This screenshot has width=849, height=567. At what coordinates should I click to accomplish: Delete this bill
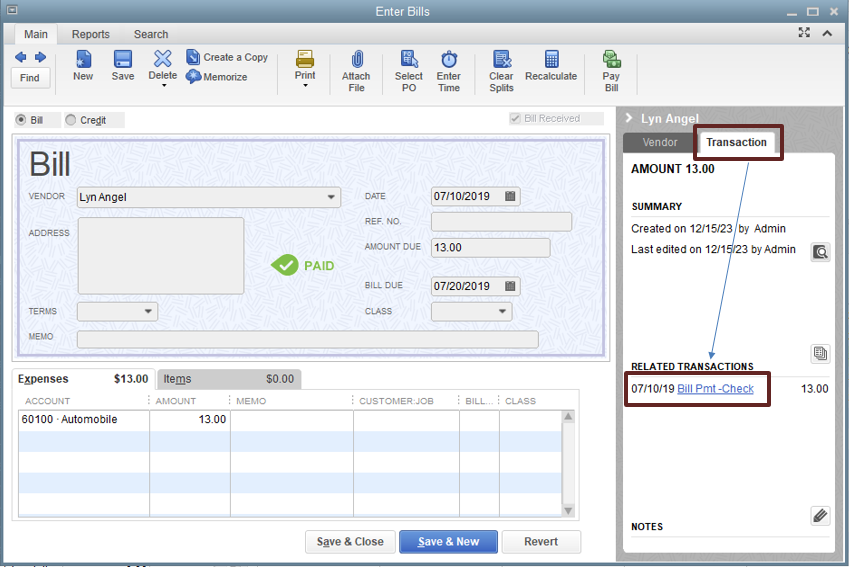click(x=162, y=64)
